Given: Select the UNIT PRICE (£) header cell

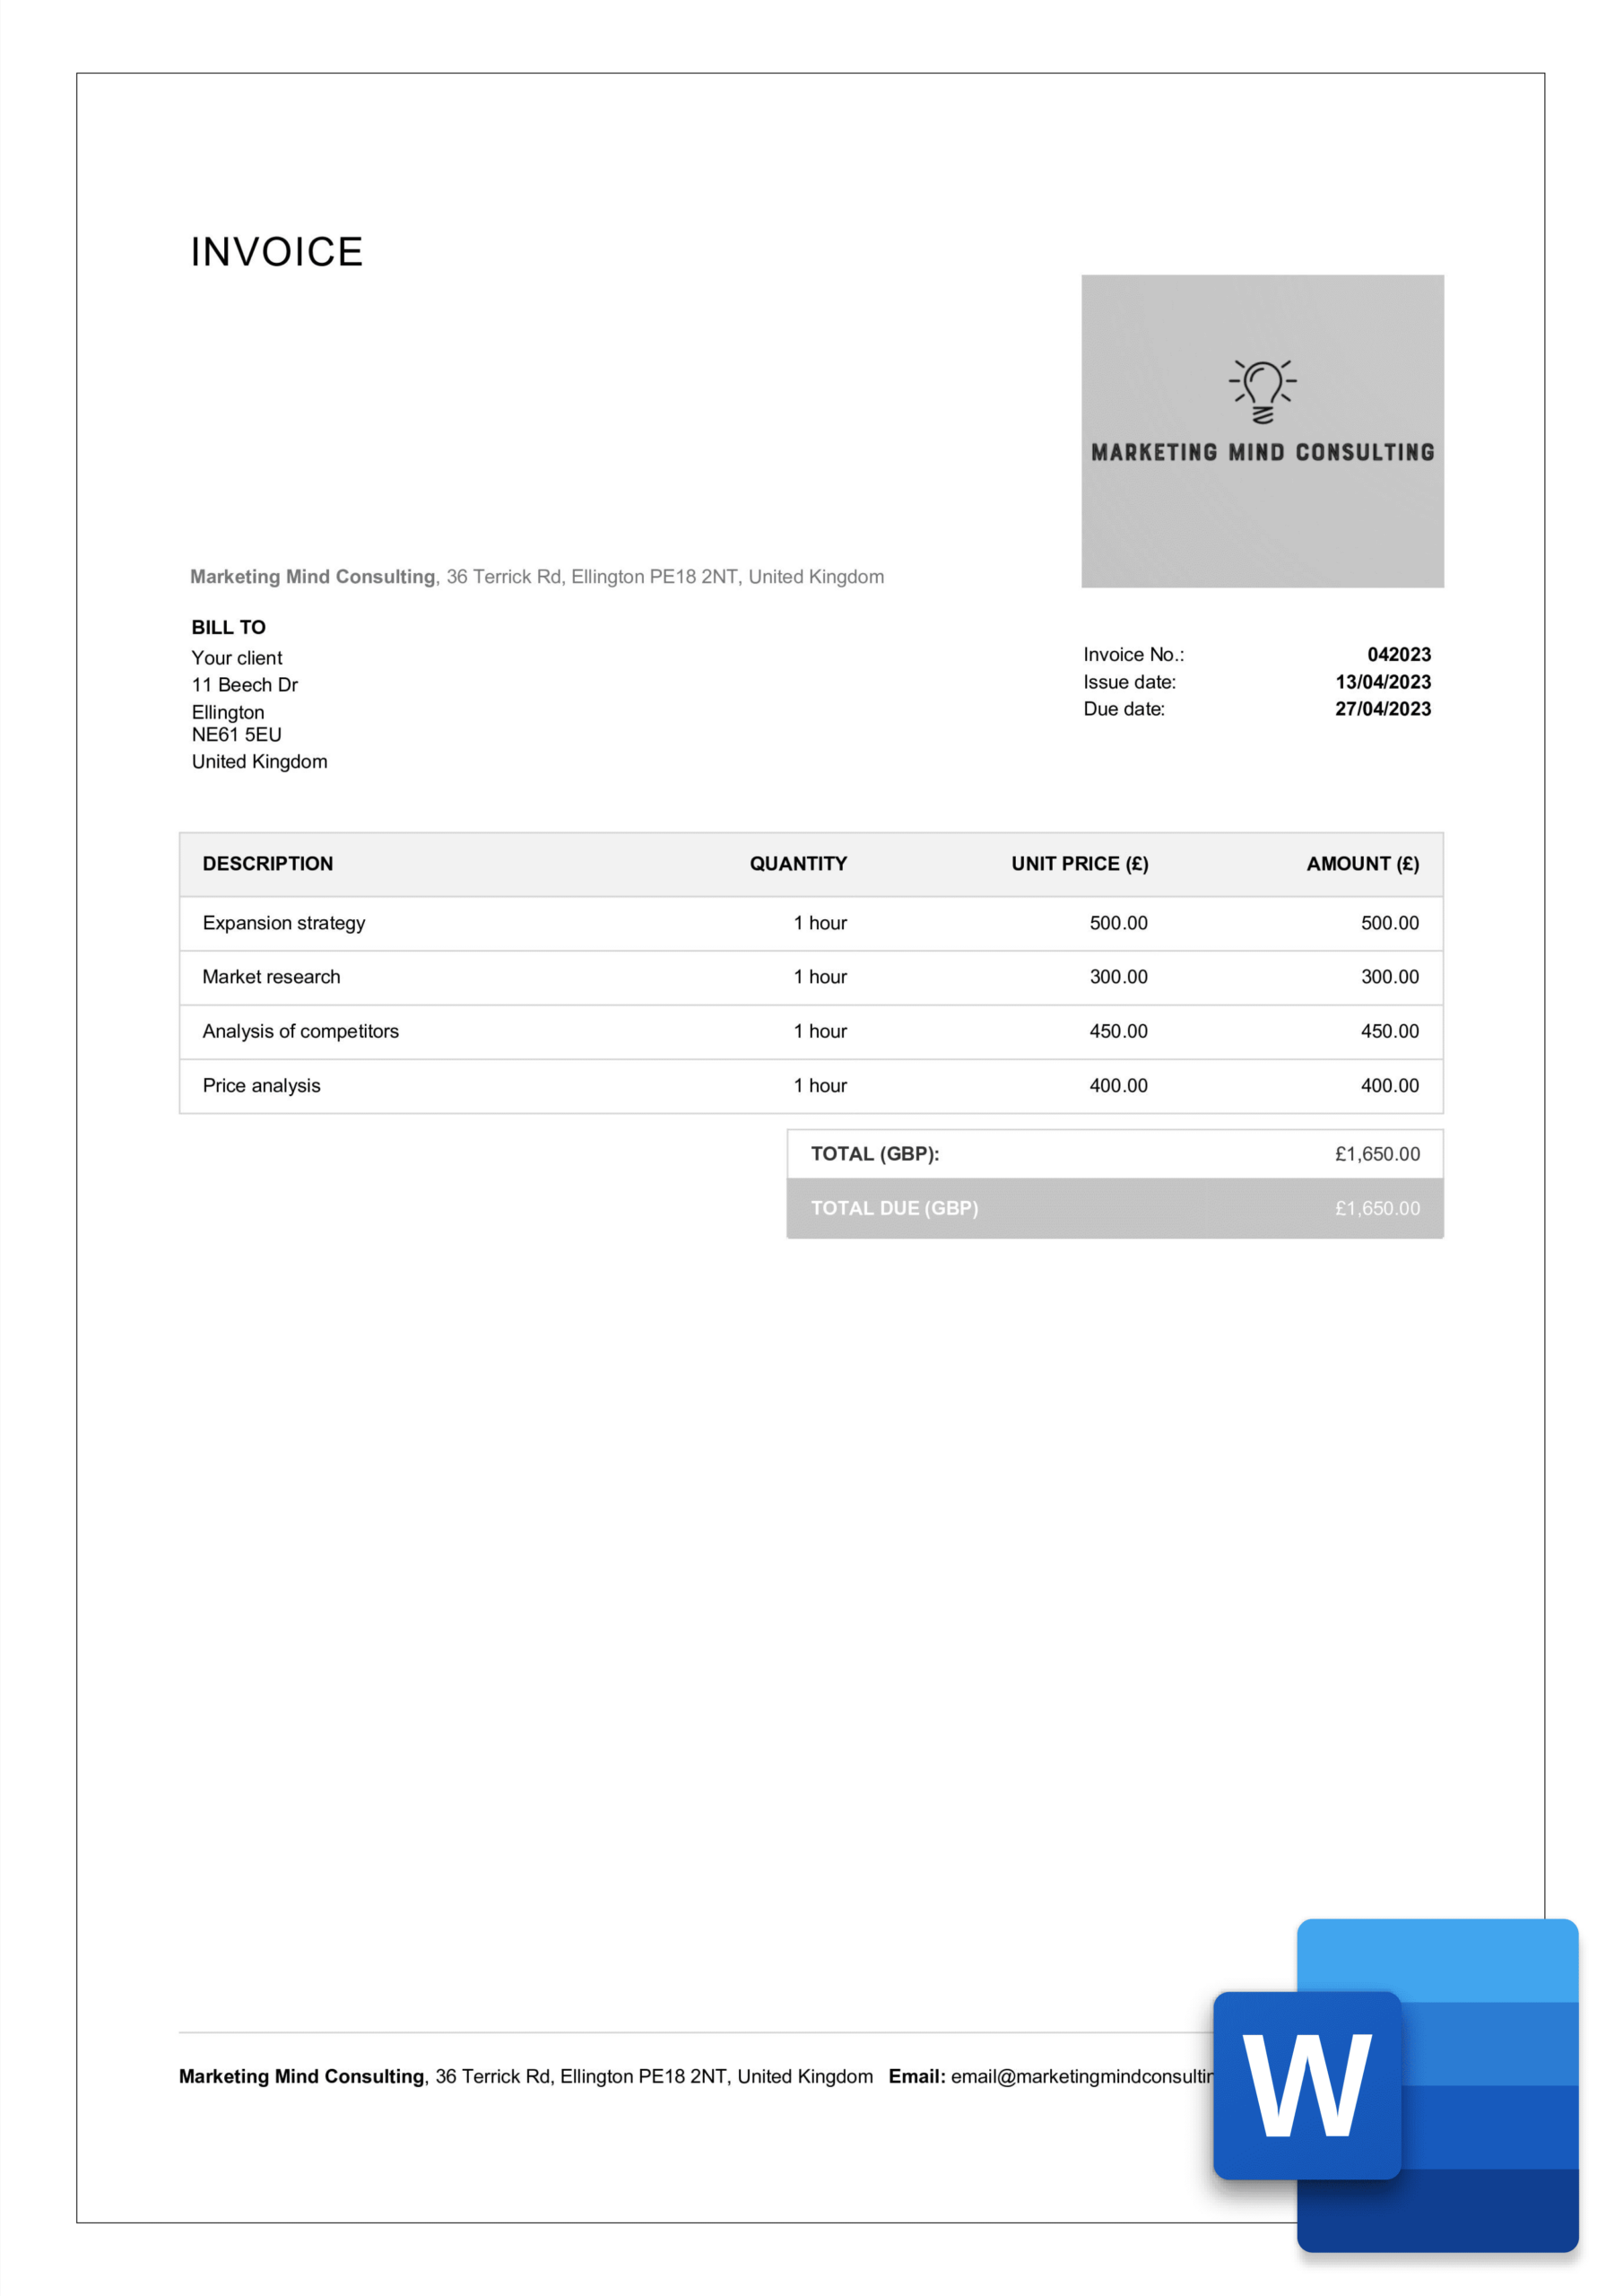Looking at the screenshot, I should click(x=1079, y=863).
